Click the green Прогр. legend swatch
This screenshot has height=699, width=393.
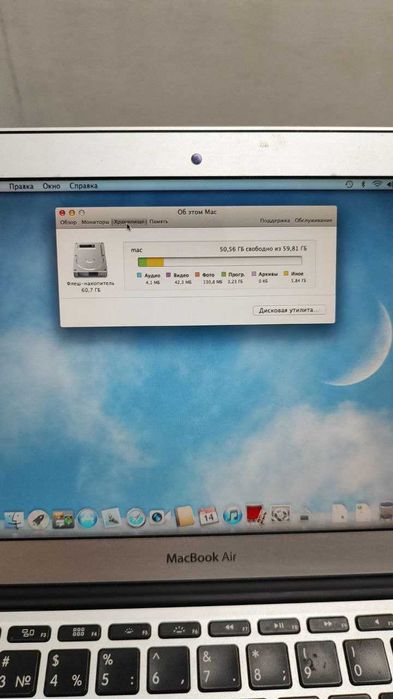point(224,275)
